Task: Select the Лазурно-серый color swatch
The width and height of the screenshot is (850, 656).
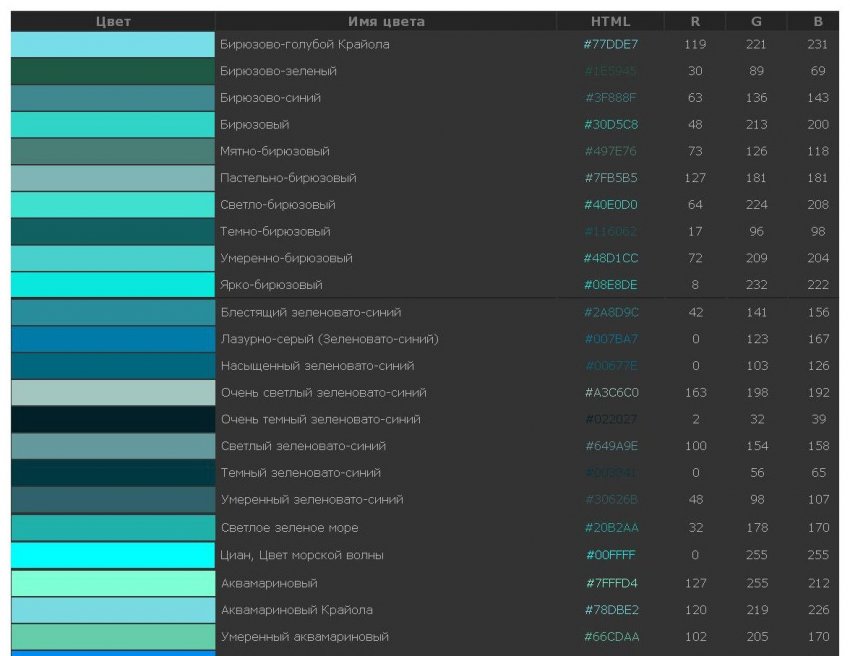Action: pos(113,339)
